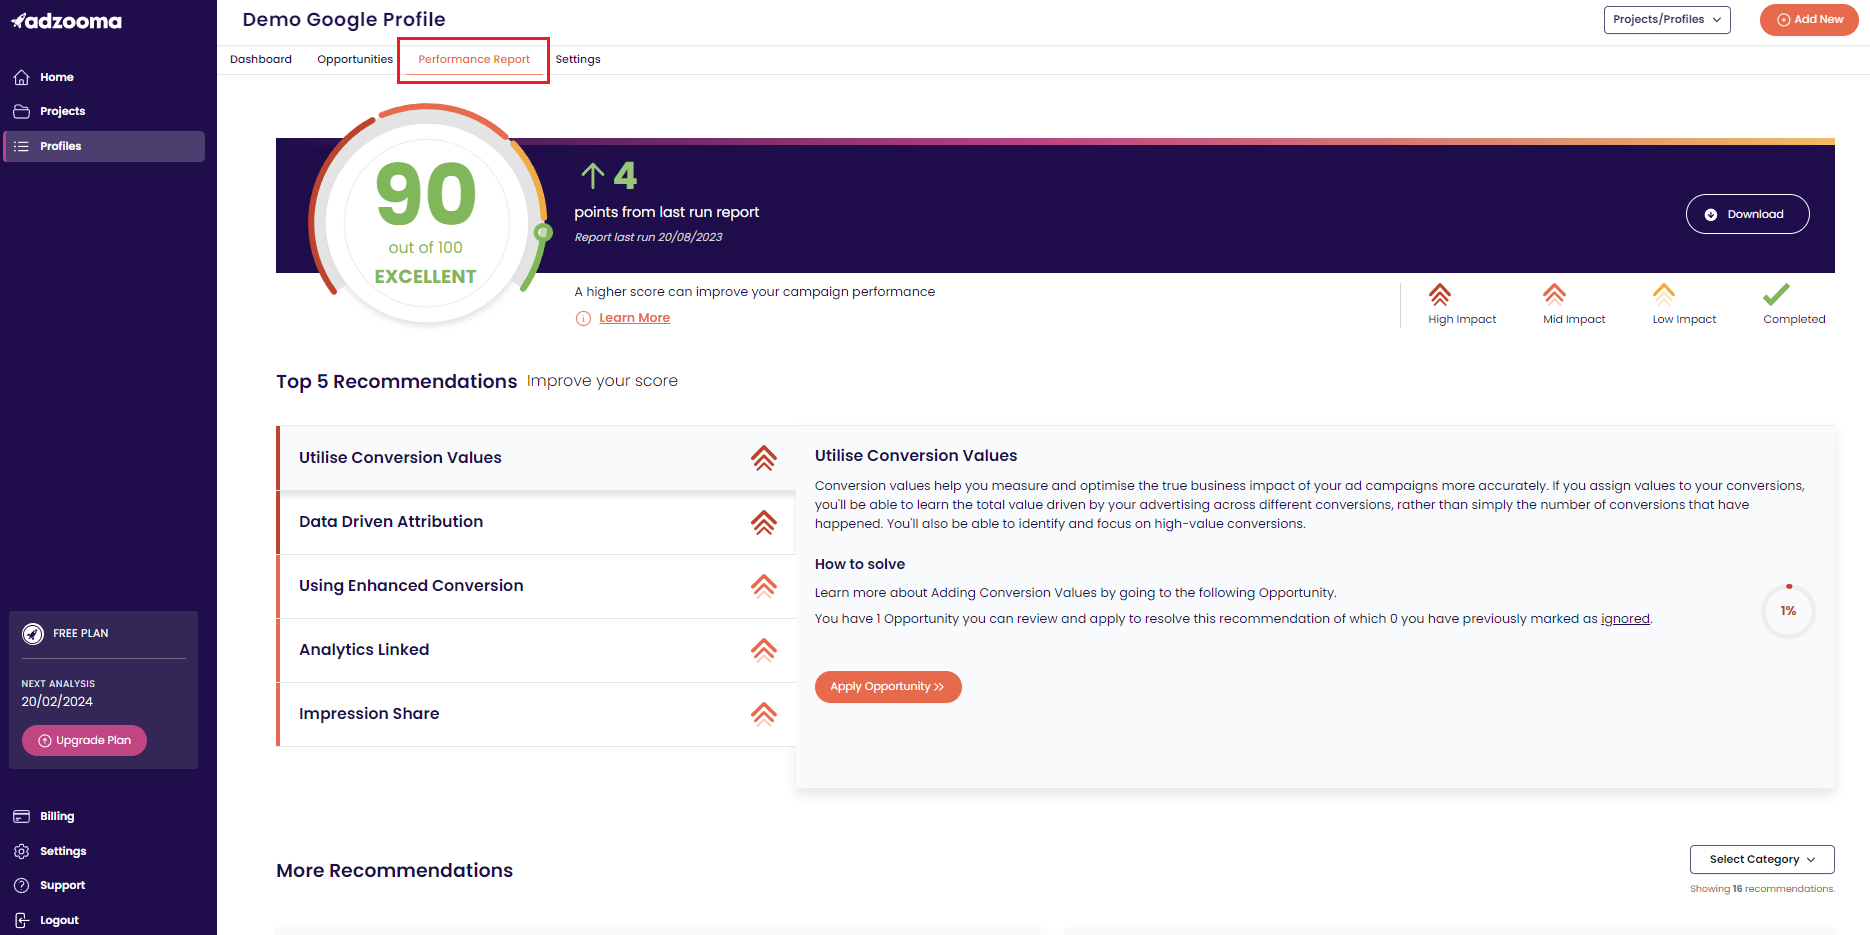1870x935 pixels.
Task: Click the Completed checkmark legend icon
Action: (x=1776, y=294)
